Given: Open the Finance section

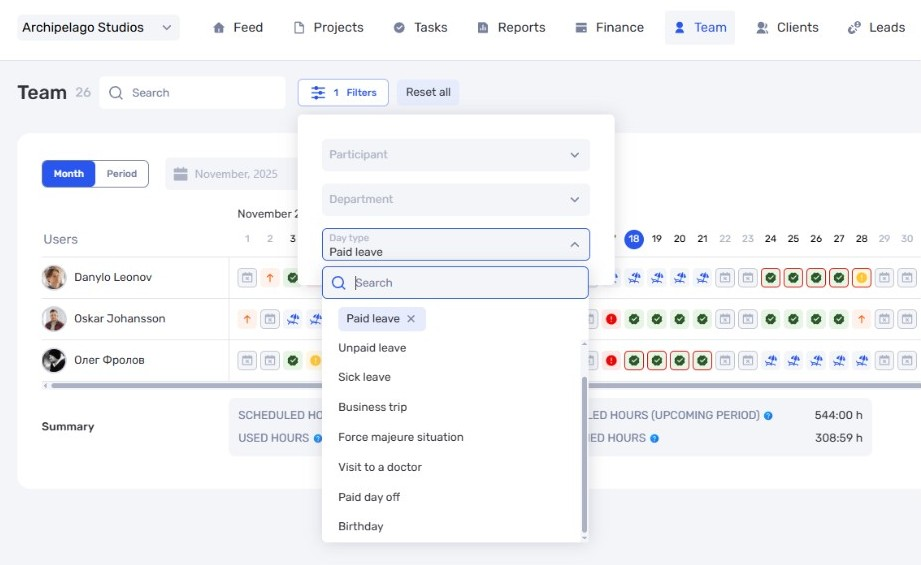Looking at the screenshot, I should pos(609,28).
